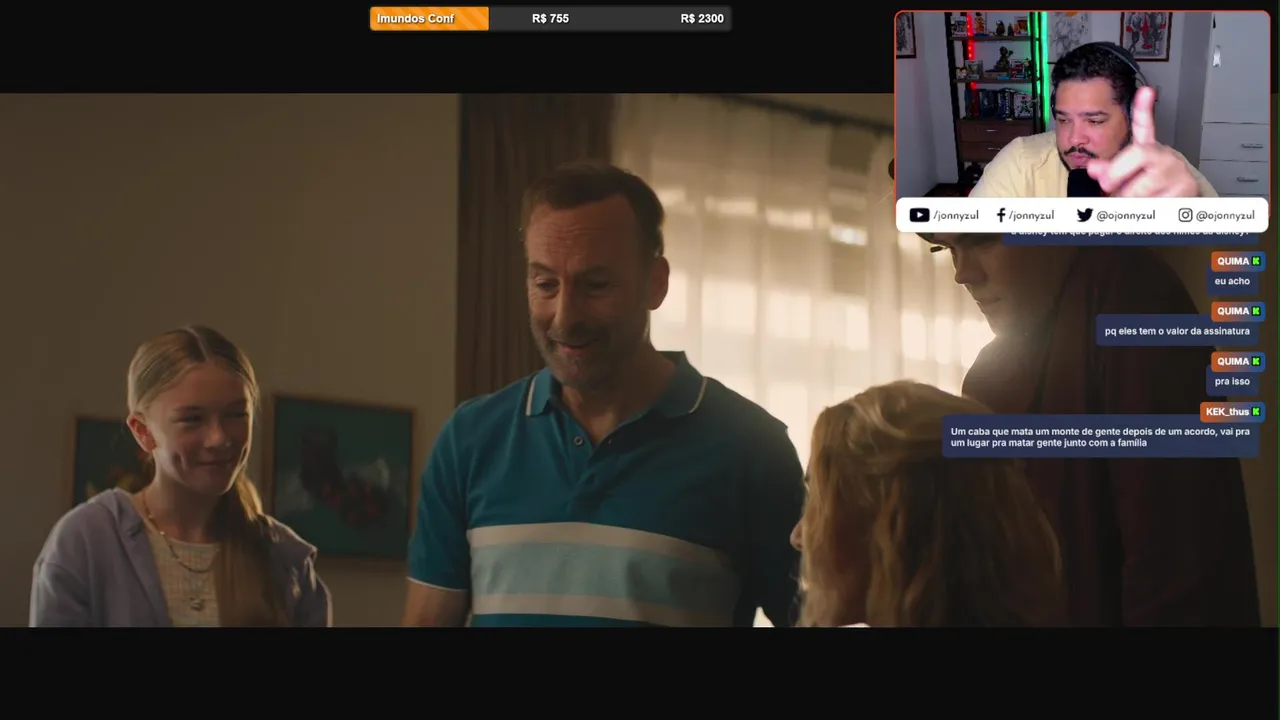Click the Twitter bird icon
The height and width of the screenshot is (720, 1280).
click(1084, 215)
